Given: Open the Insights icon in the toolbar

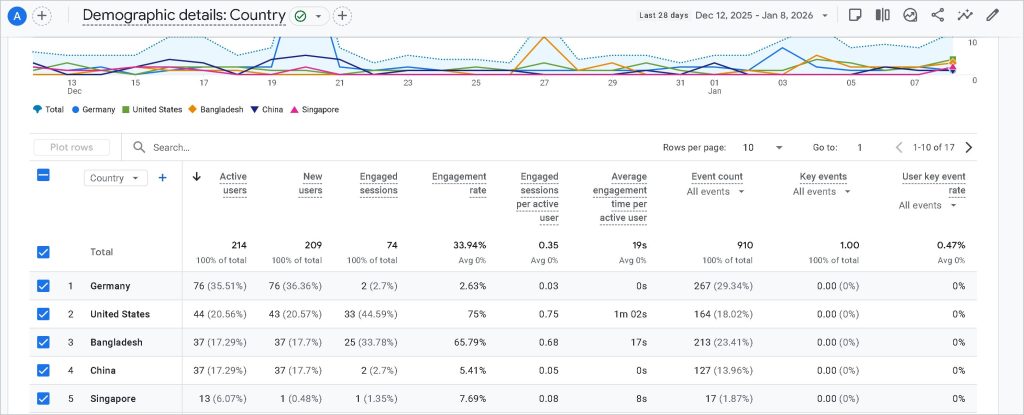Looking at the screenshot, I should (910, 15).
